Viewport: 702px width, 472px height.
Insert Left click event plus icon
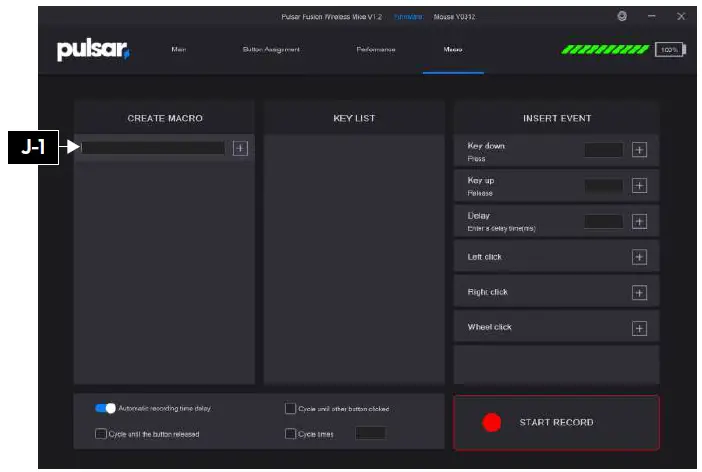pos(639,257)
